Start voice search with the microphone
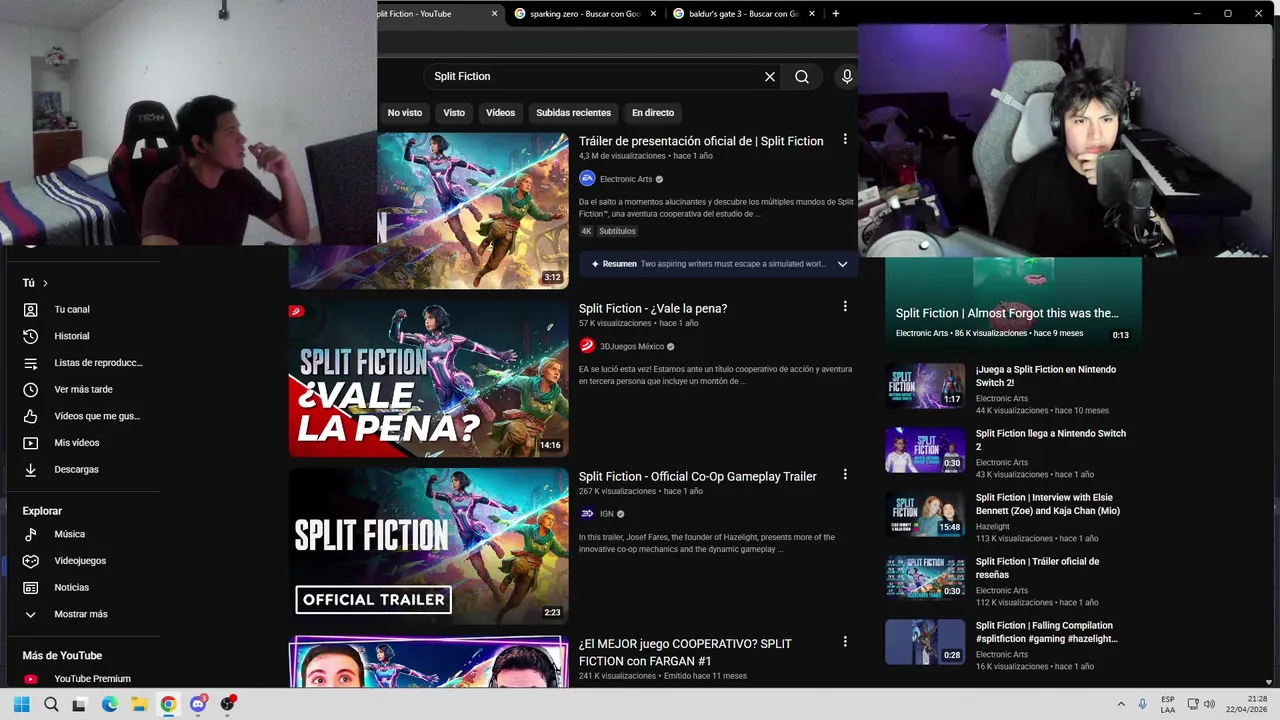1280x720 pixels. (x=847, y=77)
